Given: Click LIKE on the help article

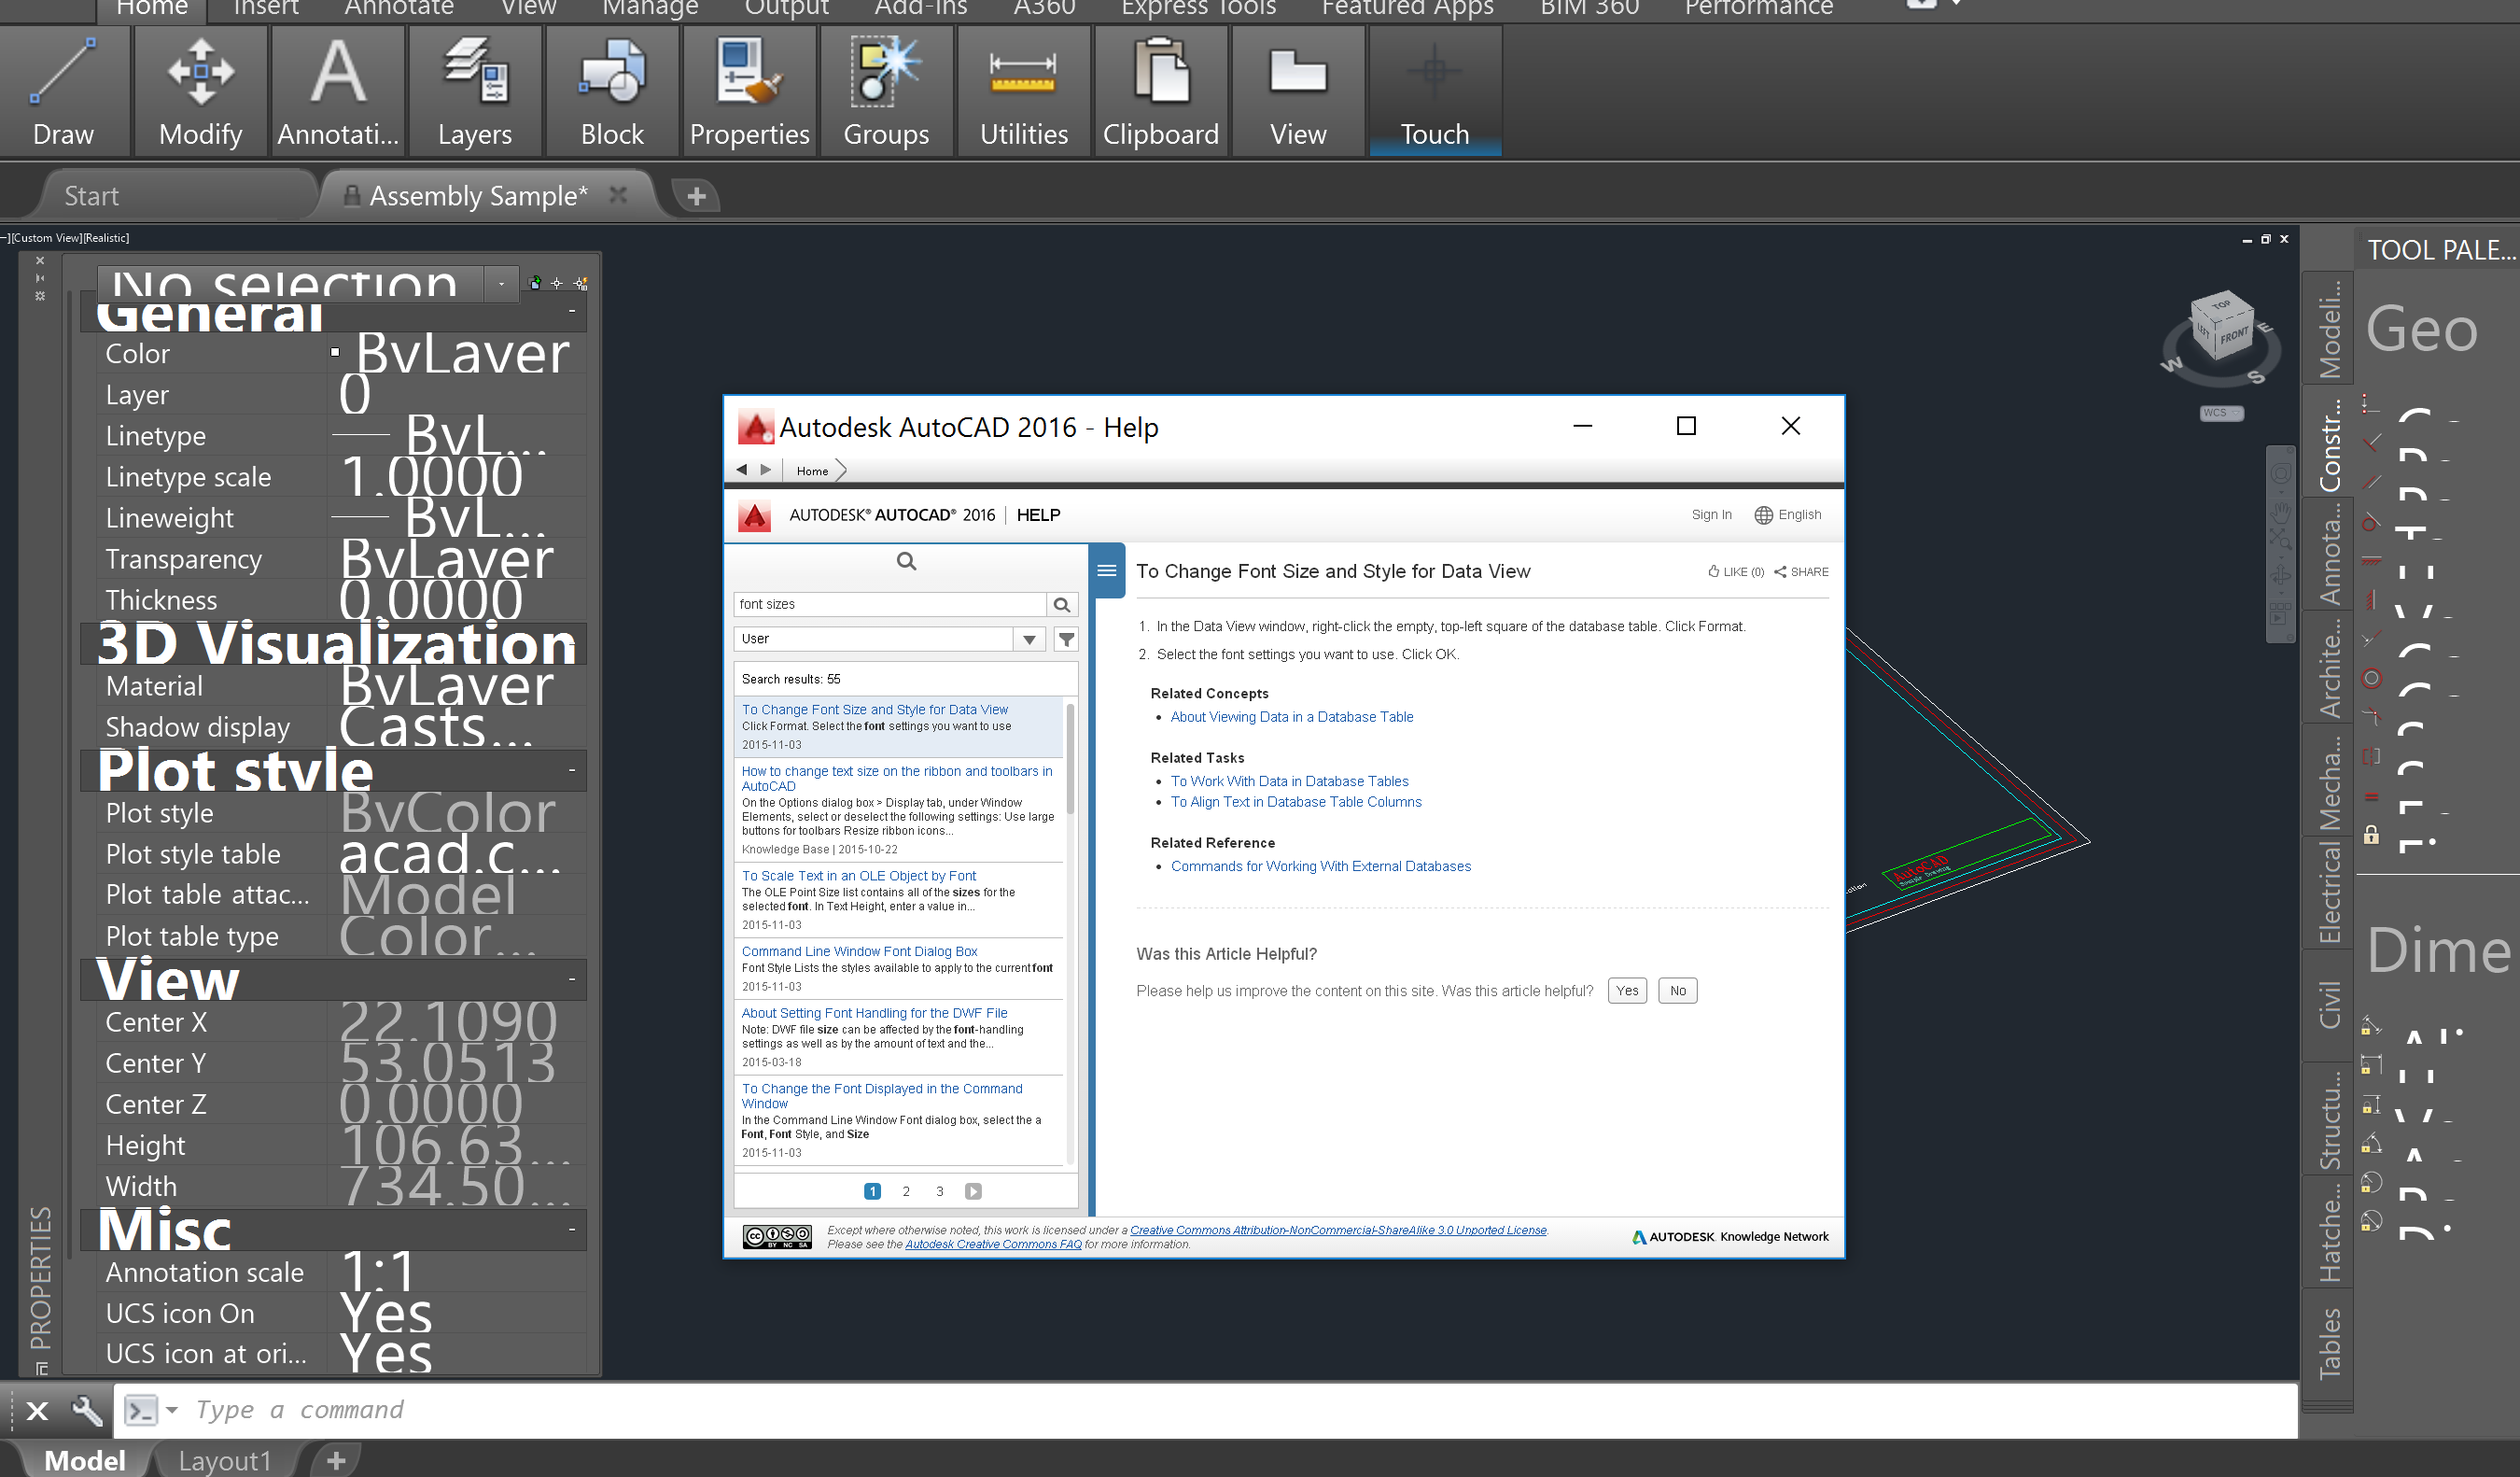Looking at the screenshot, I should [x=1736, y=572].
